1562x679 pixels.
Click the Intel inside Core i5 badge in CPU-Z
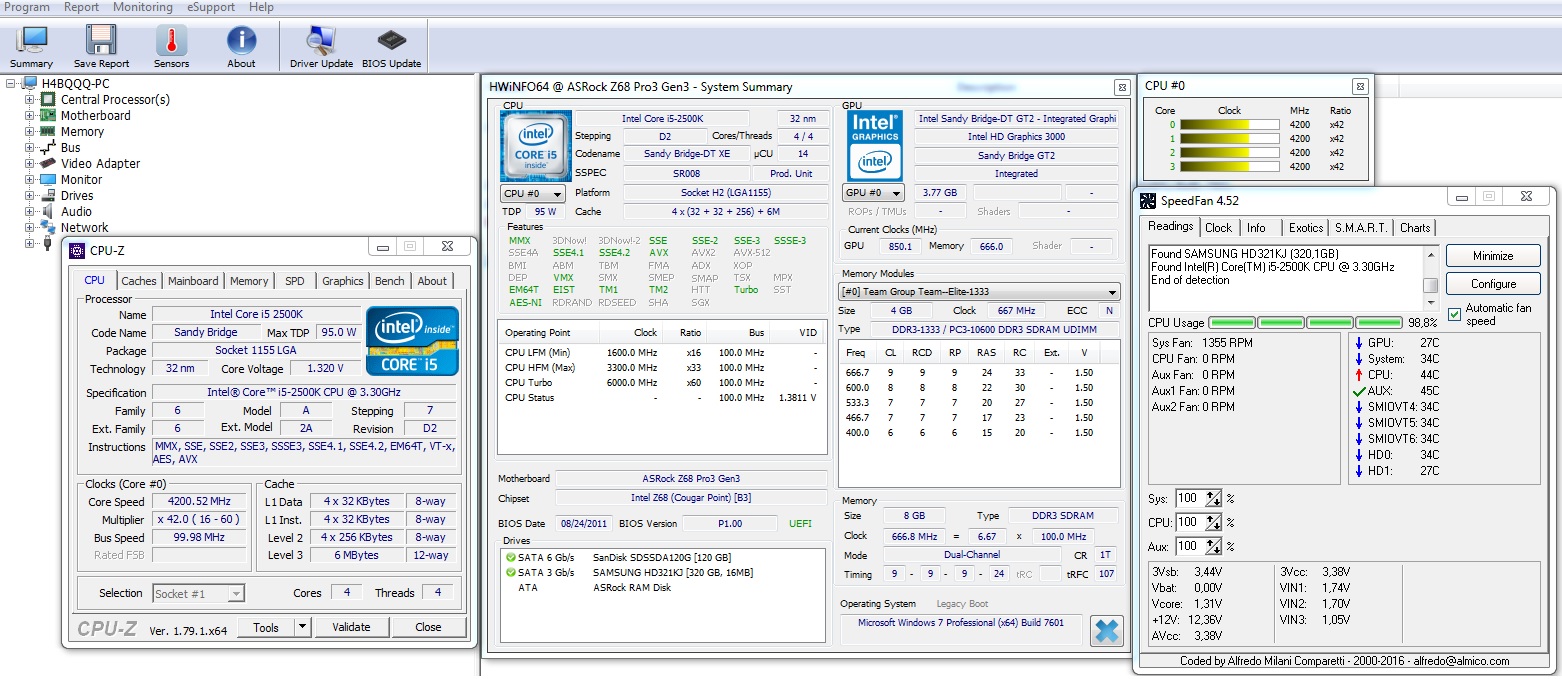point(412,341)
